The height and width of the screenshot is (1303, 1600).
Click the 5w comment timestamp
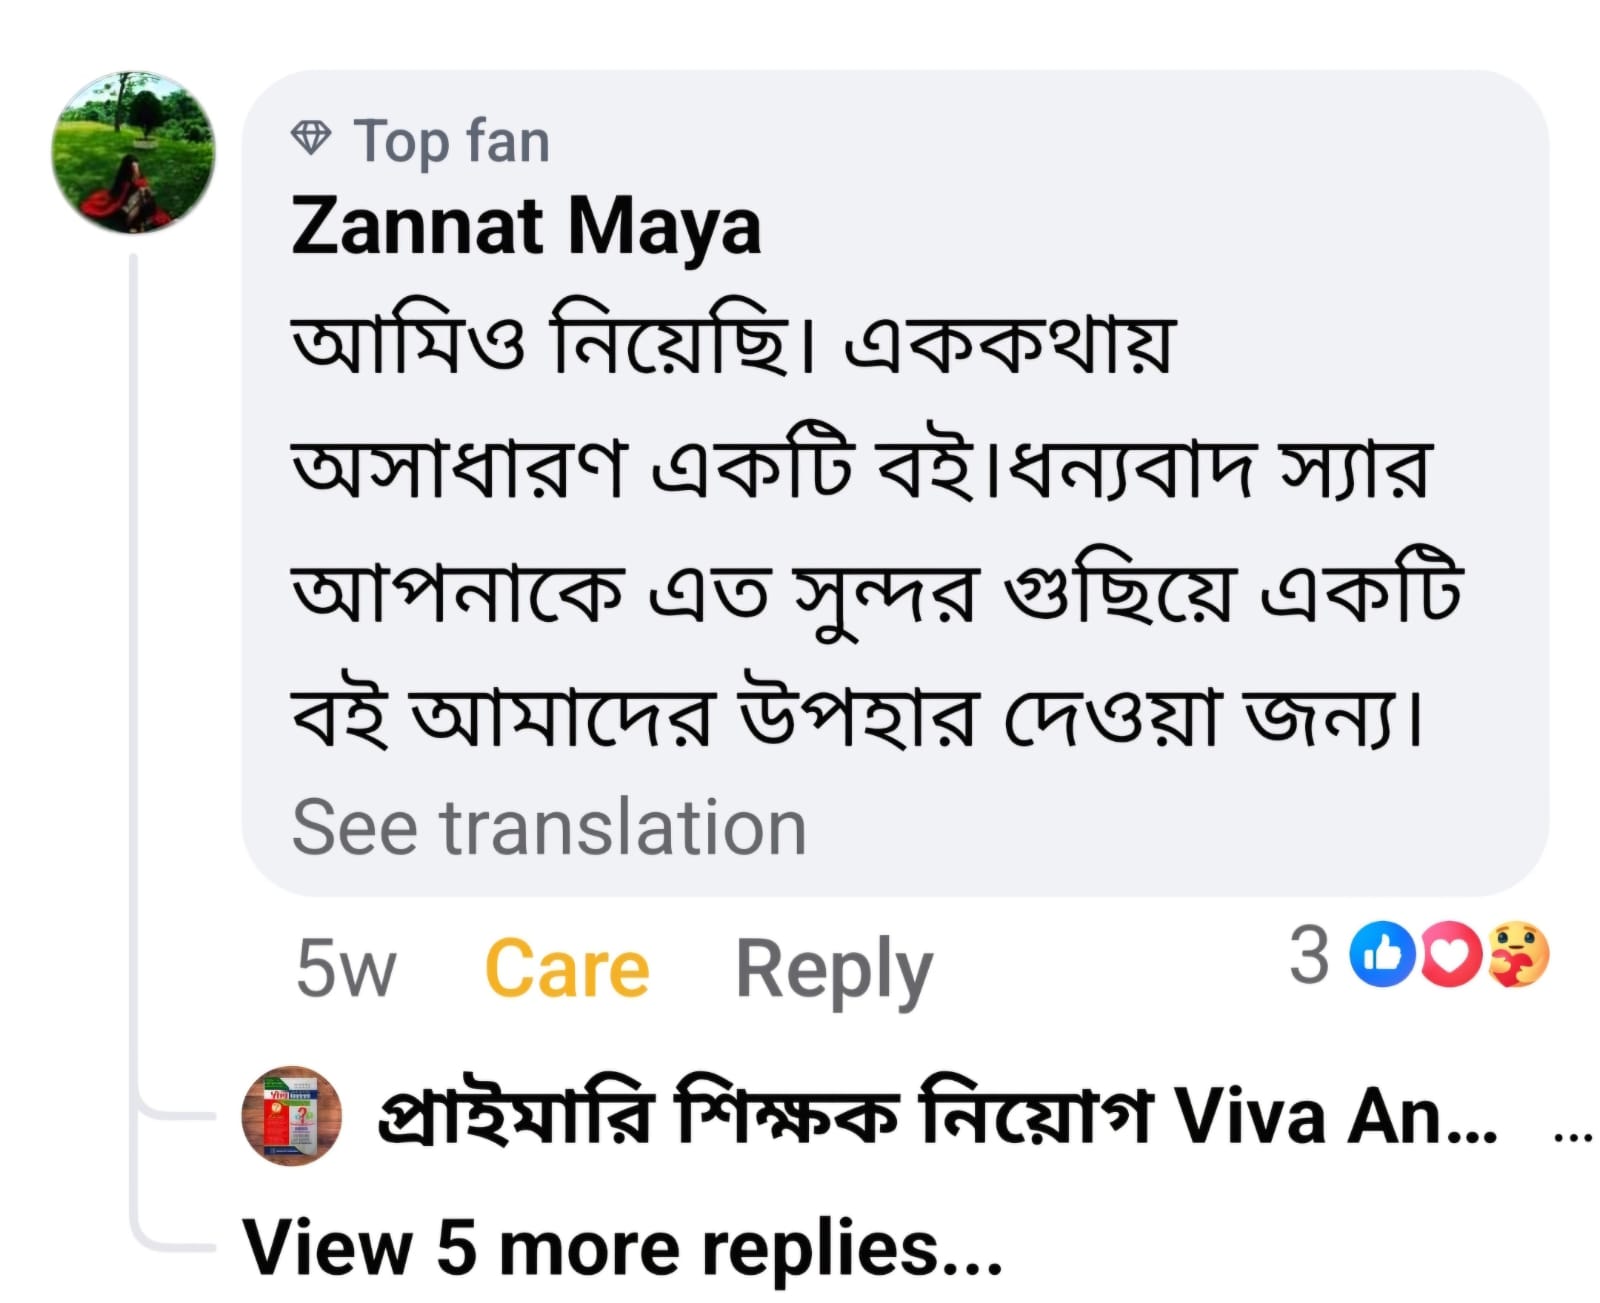click(345, 969)
